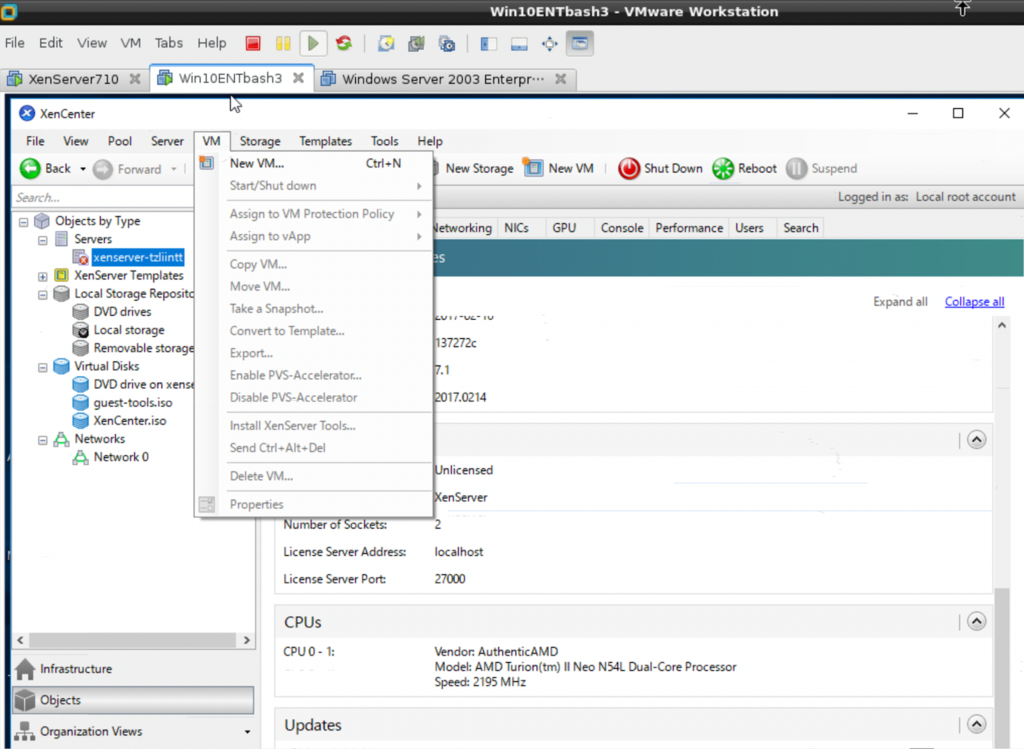Collapse the Updates section chevron

[976, 724]
